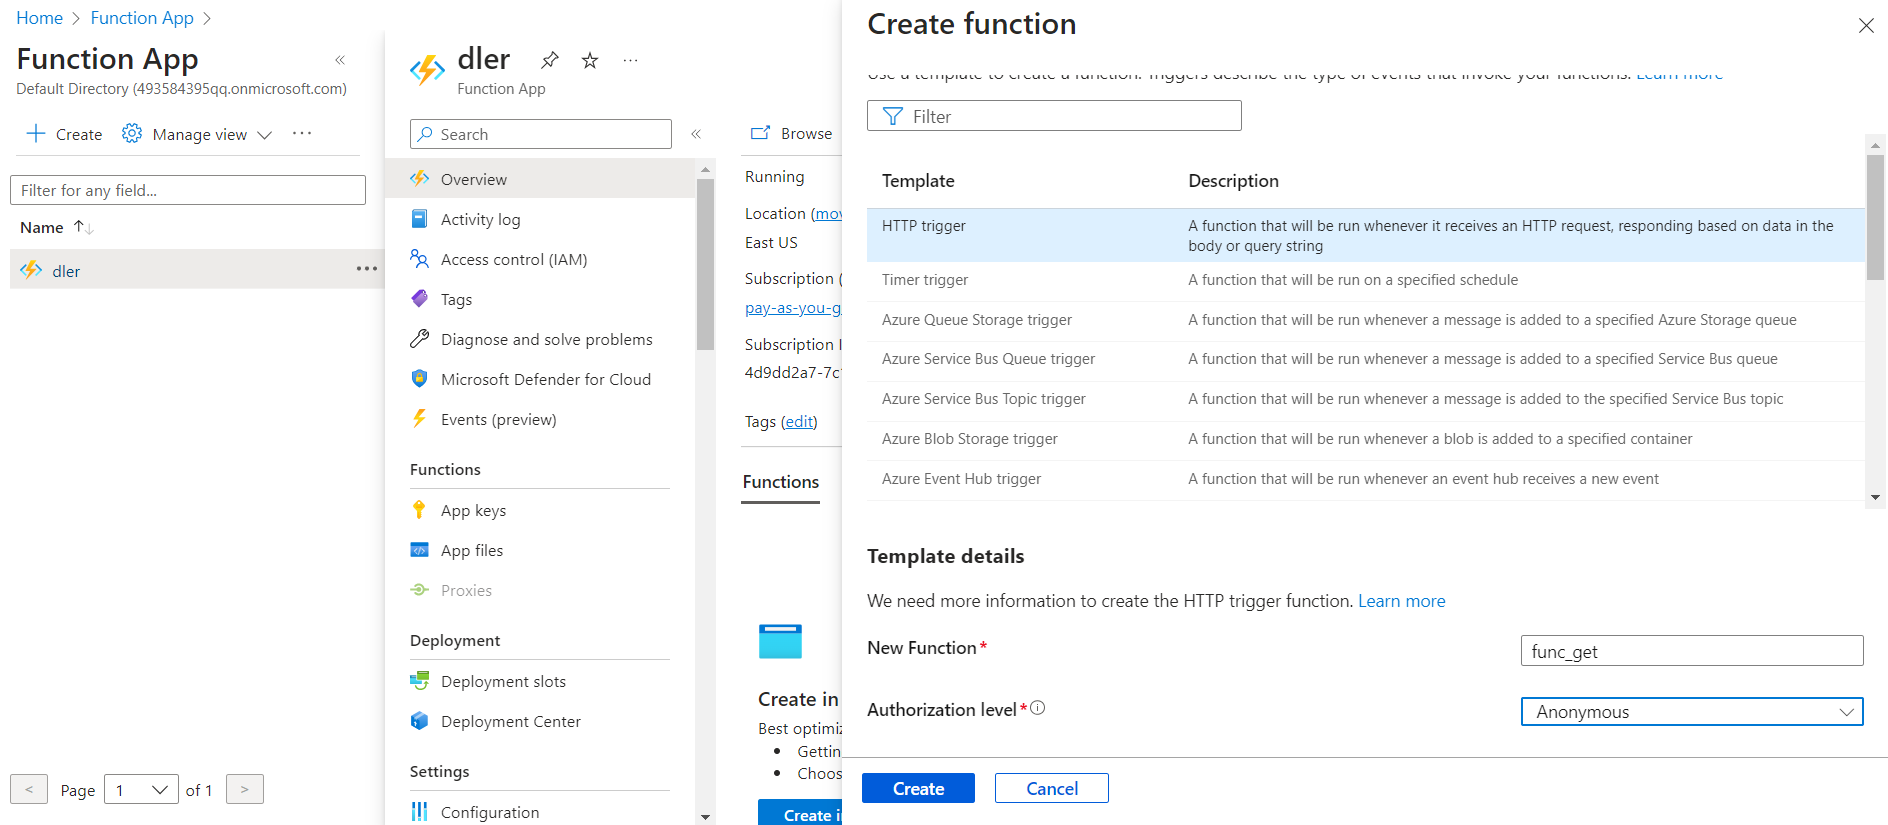Click the Events (preview) lightning icon
1888x825 pixels.
[x=420, y=419]
